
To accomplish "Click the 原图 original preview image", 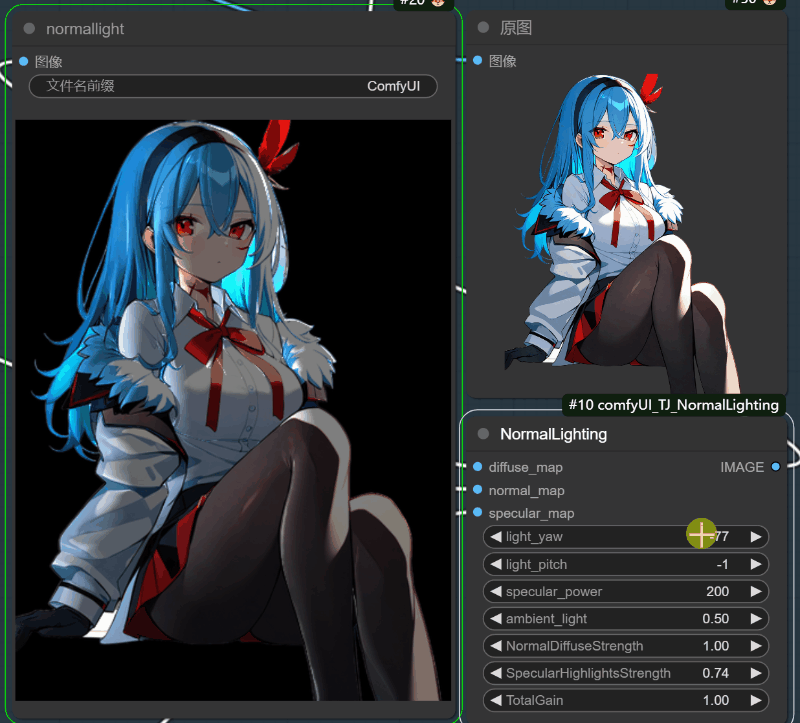I will (x=624, y=234).
